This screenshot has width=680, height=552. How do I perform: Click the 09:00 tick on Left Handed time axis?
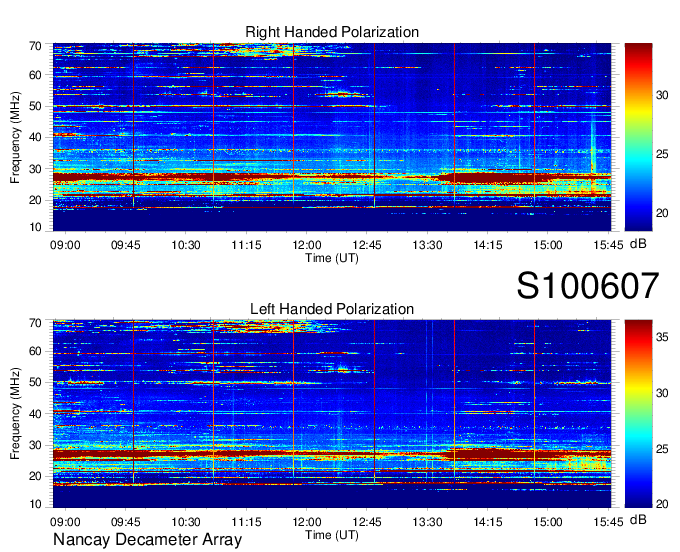(65, 522)
